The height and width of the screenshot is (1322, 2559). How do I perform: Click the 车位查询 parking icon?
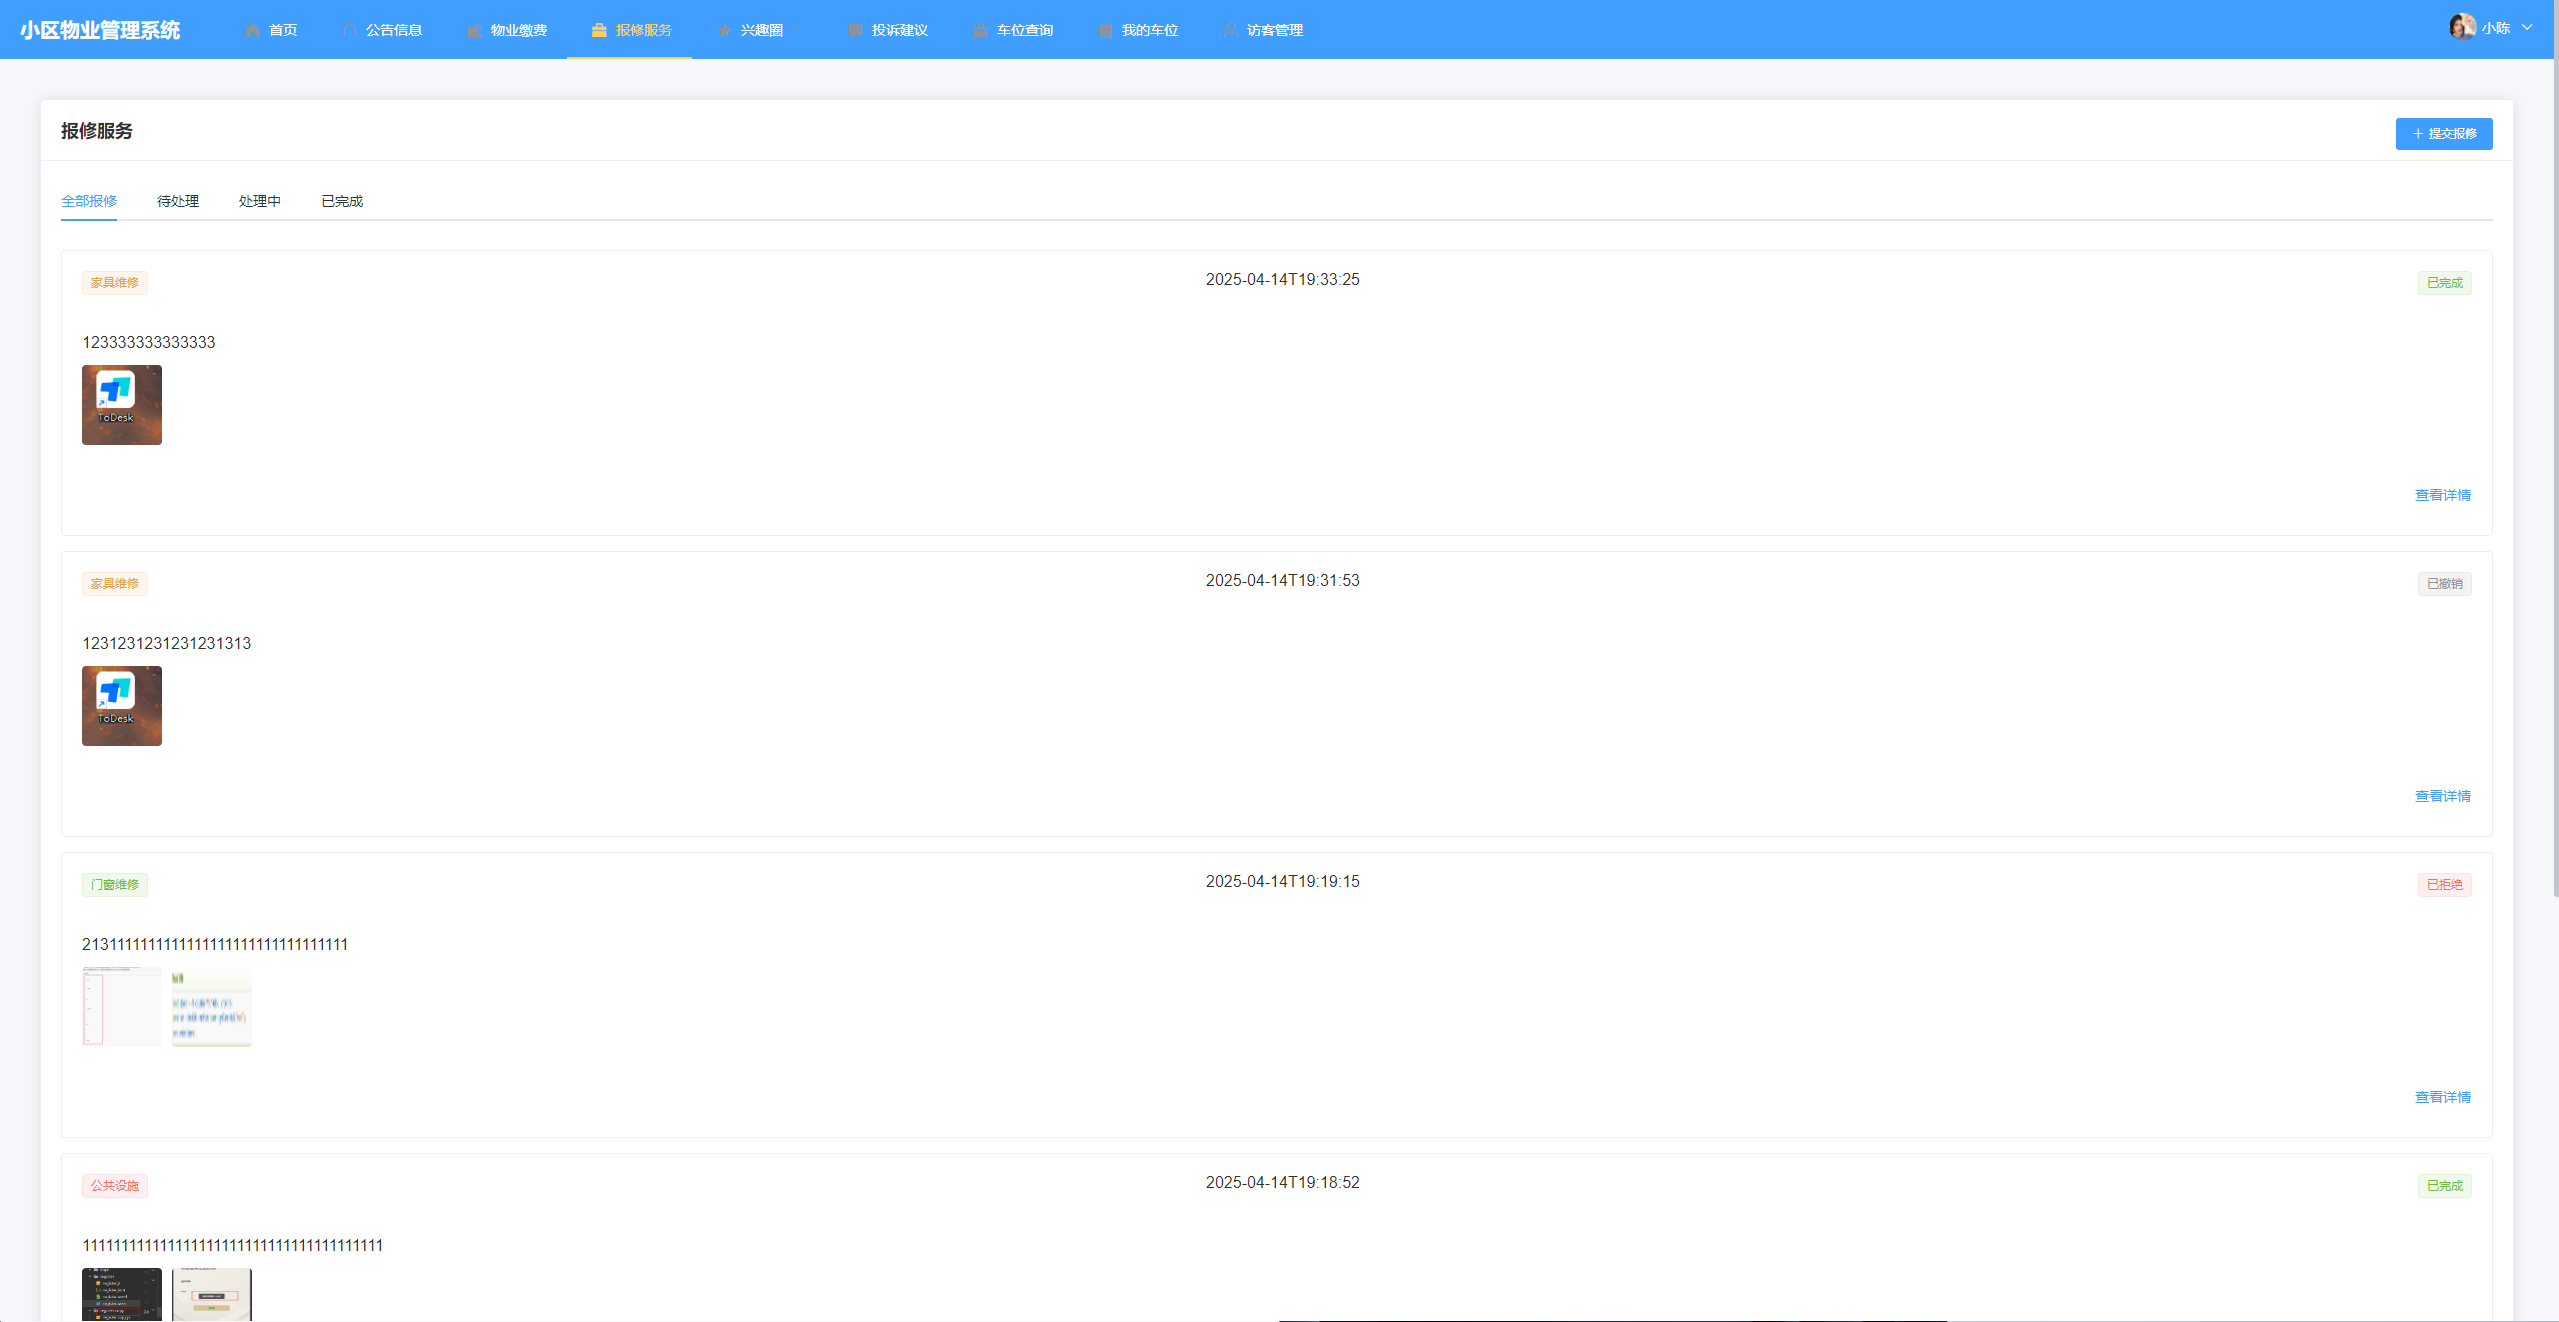pyautogui.click(x=980, y=30)
